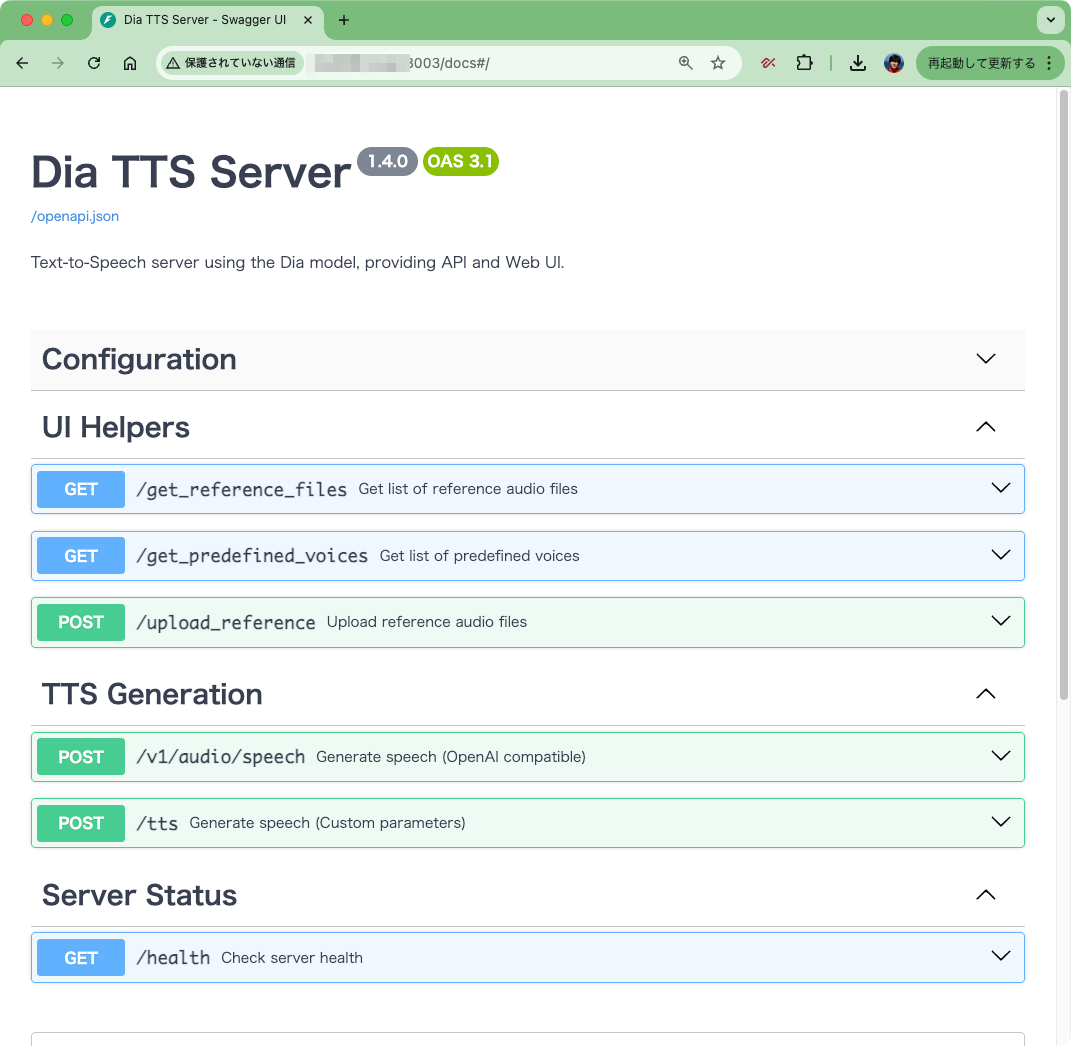Click the 1.4.0 version badge
Image resolution: width=1071 pixels, height=1046 pixels.
click(387, 161)
